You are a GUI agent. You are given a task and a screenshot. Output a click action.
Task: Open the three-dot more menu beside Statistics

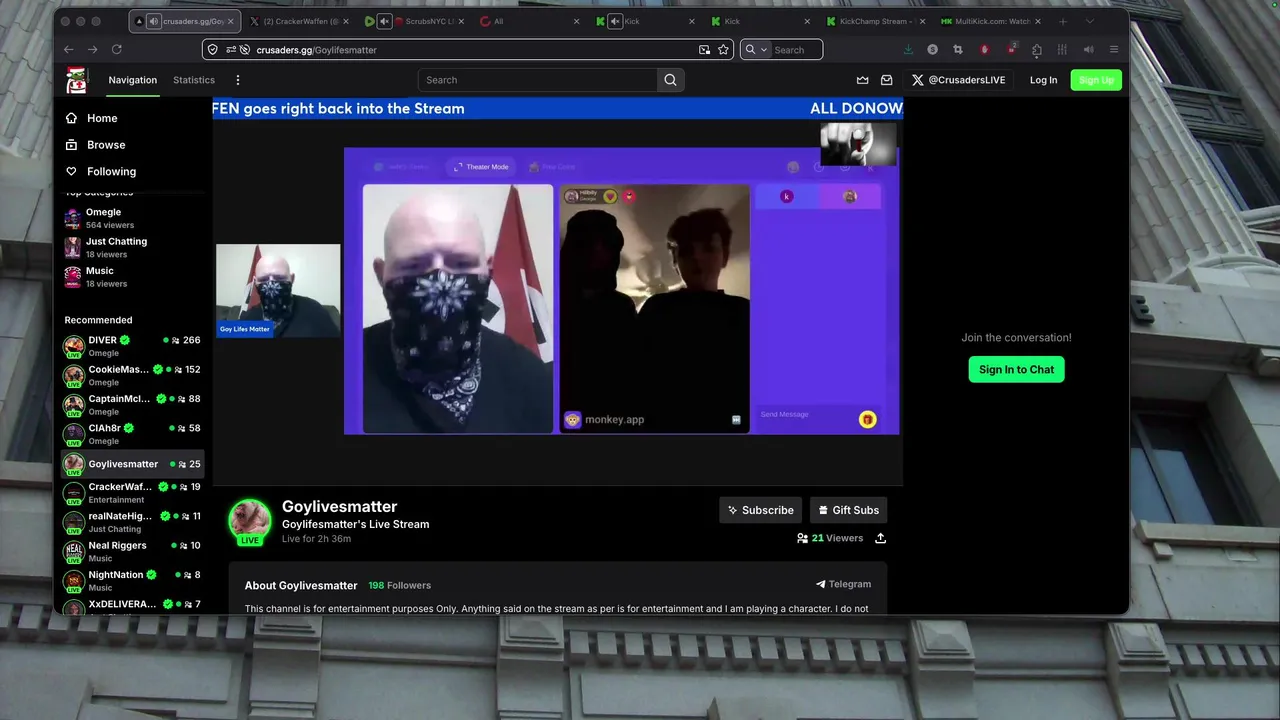[x=238, y=80]
